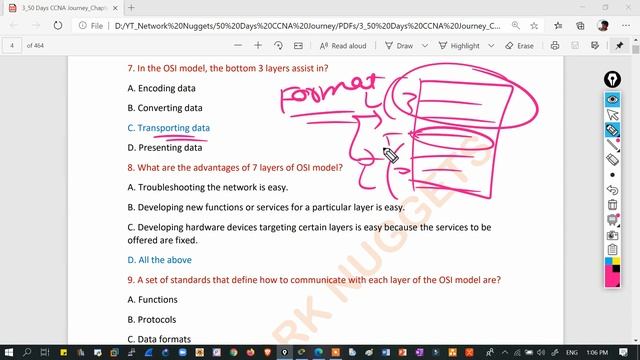Go forward in the browser
The width and height of the screenshot is (640, 360).
pos(36,25)
